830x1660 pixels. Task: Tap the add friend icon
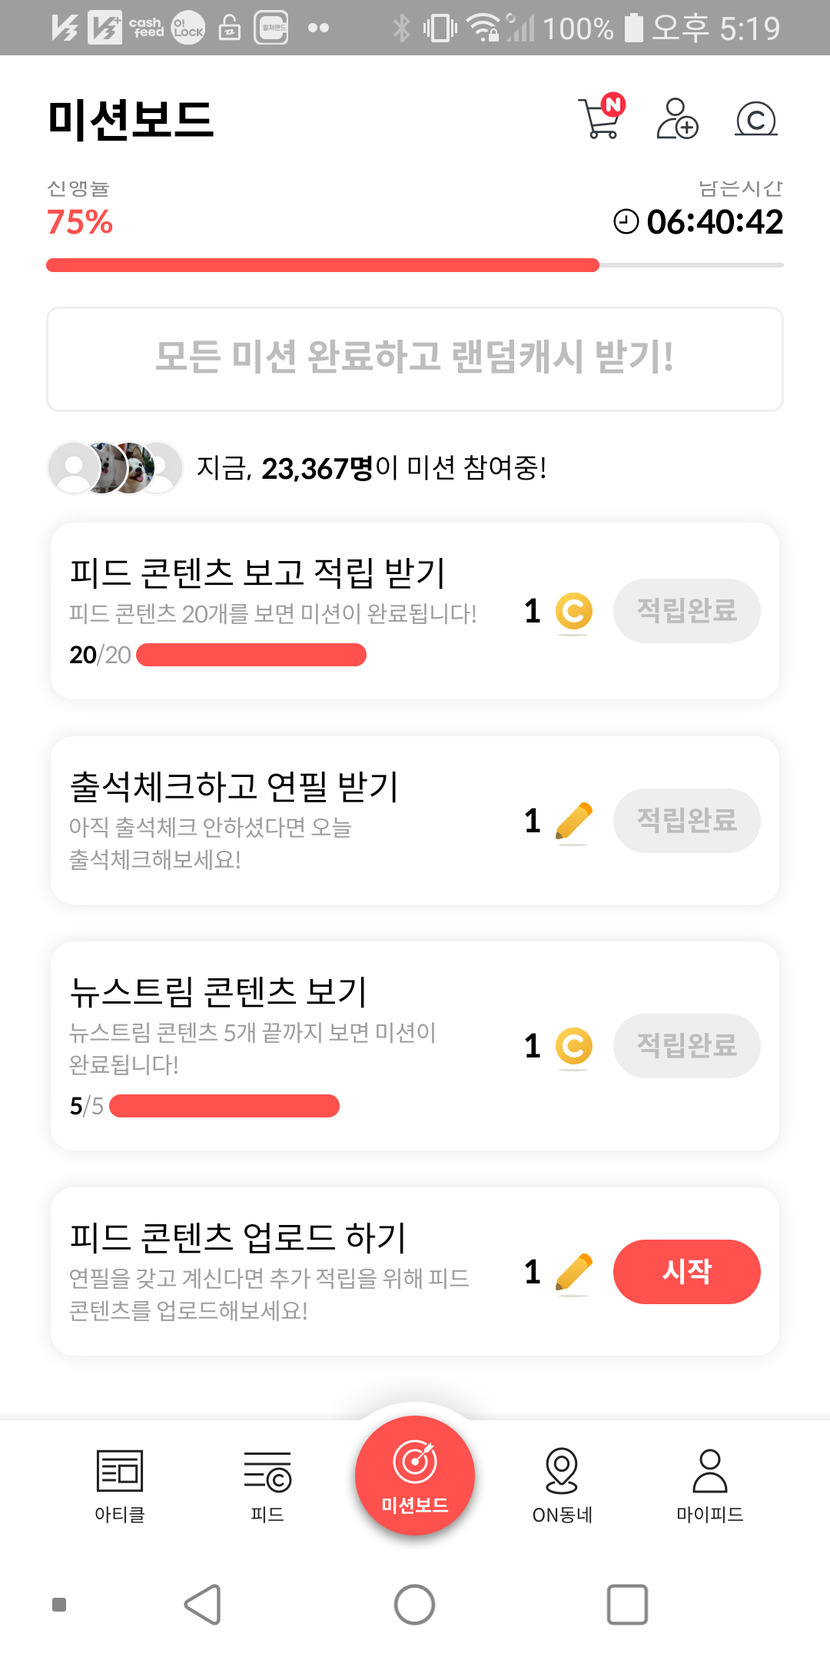point(677,119)
